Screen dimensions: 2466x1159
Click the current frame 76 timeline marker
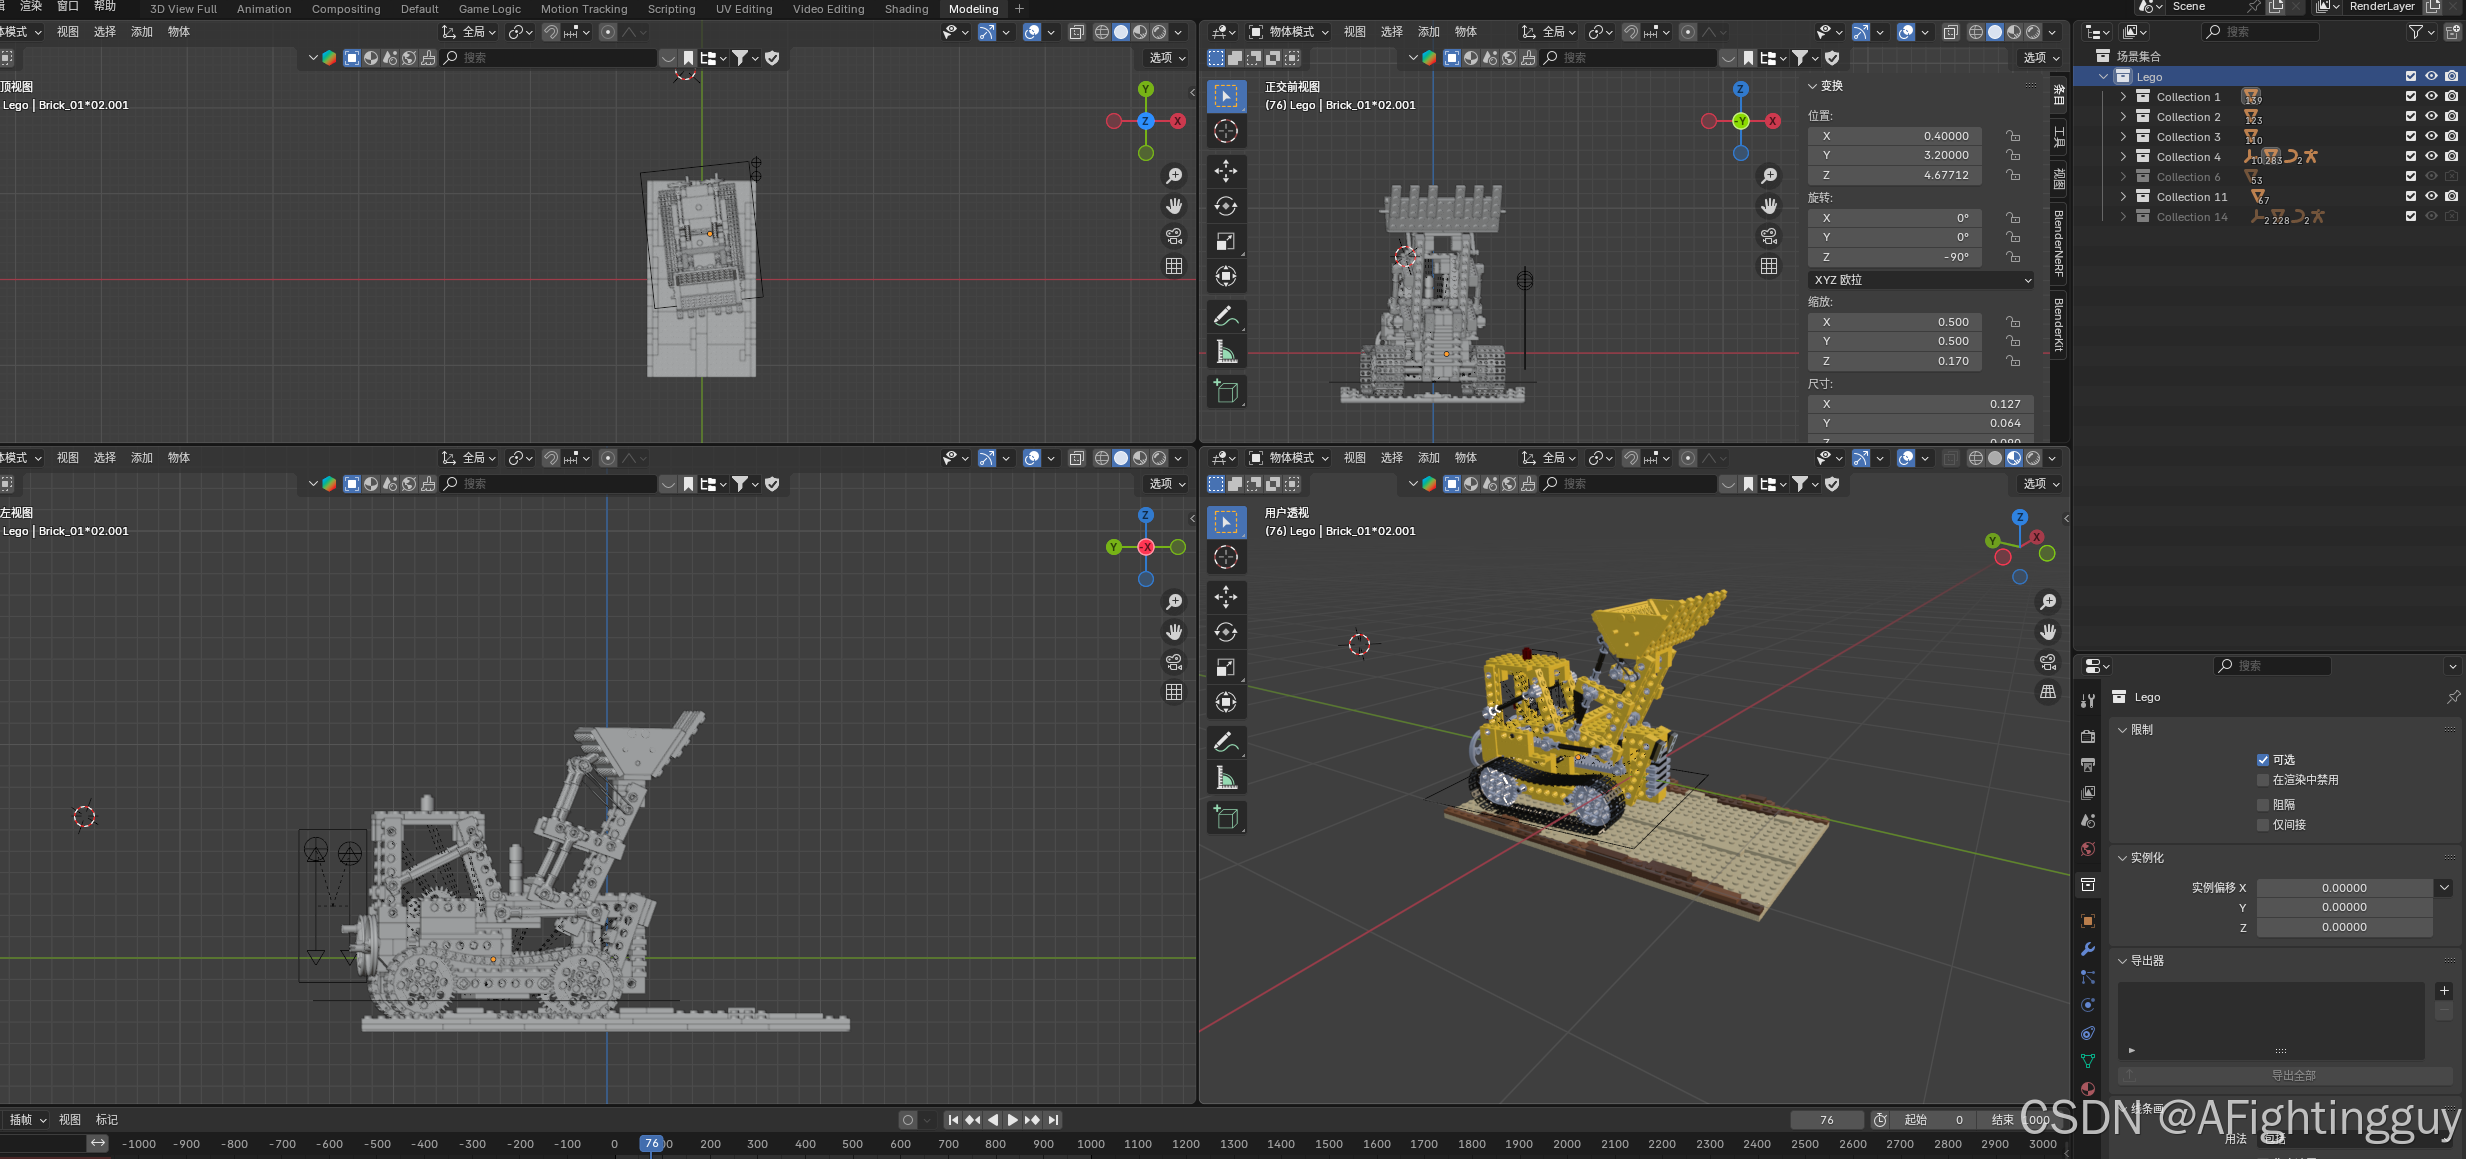pyautogui.click(x=652, y=1143)
